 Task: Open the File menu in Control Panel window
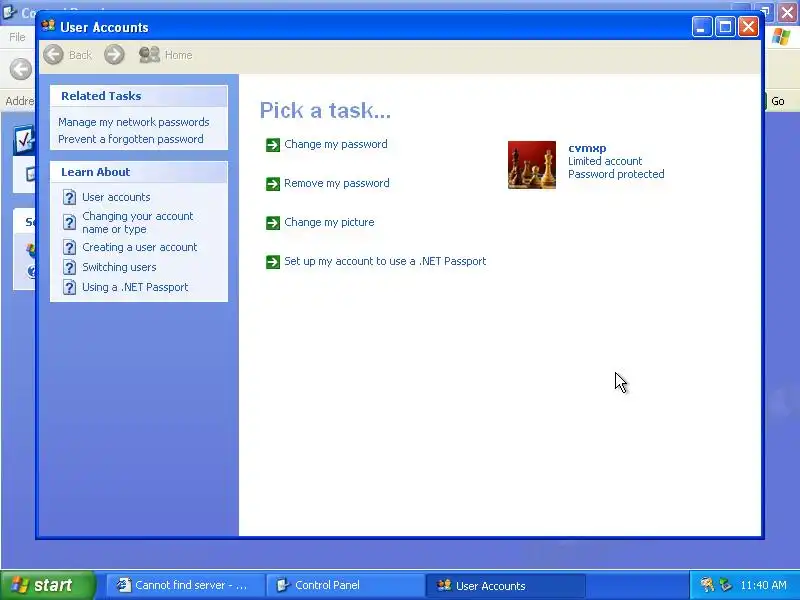tap(17, 37)
